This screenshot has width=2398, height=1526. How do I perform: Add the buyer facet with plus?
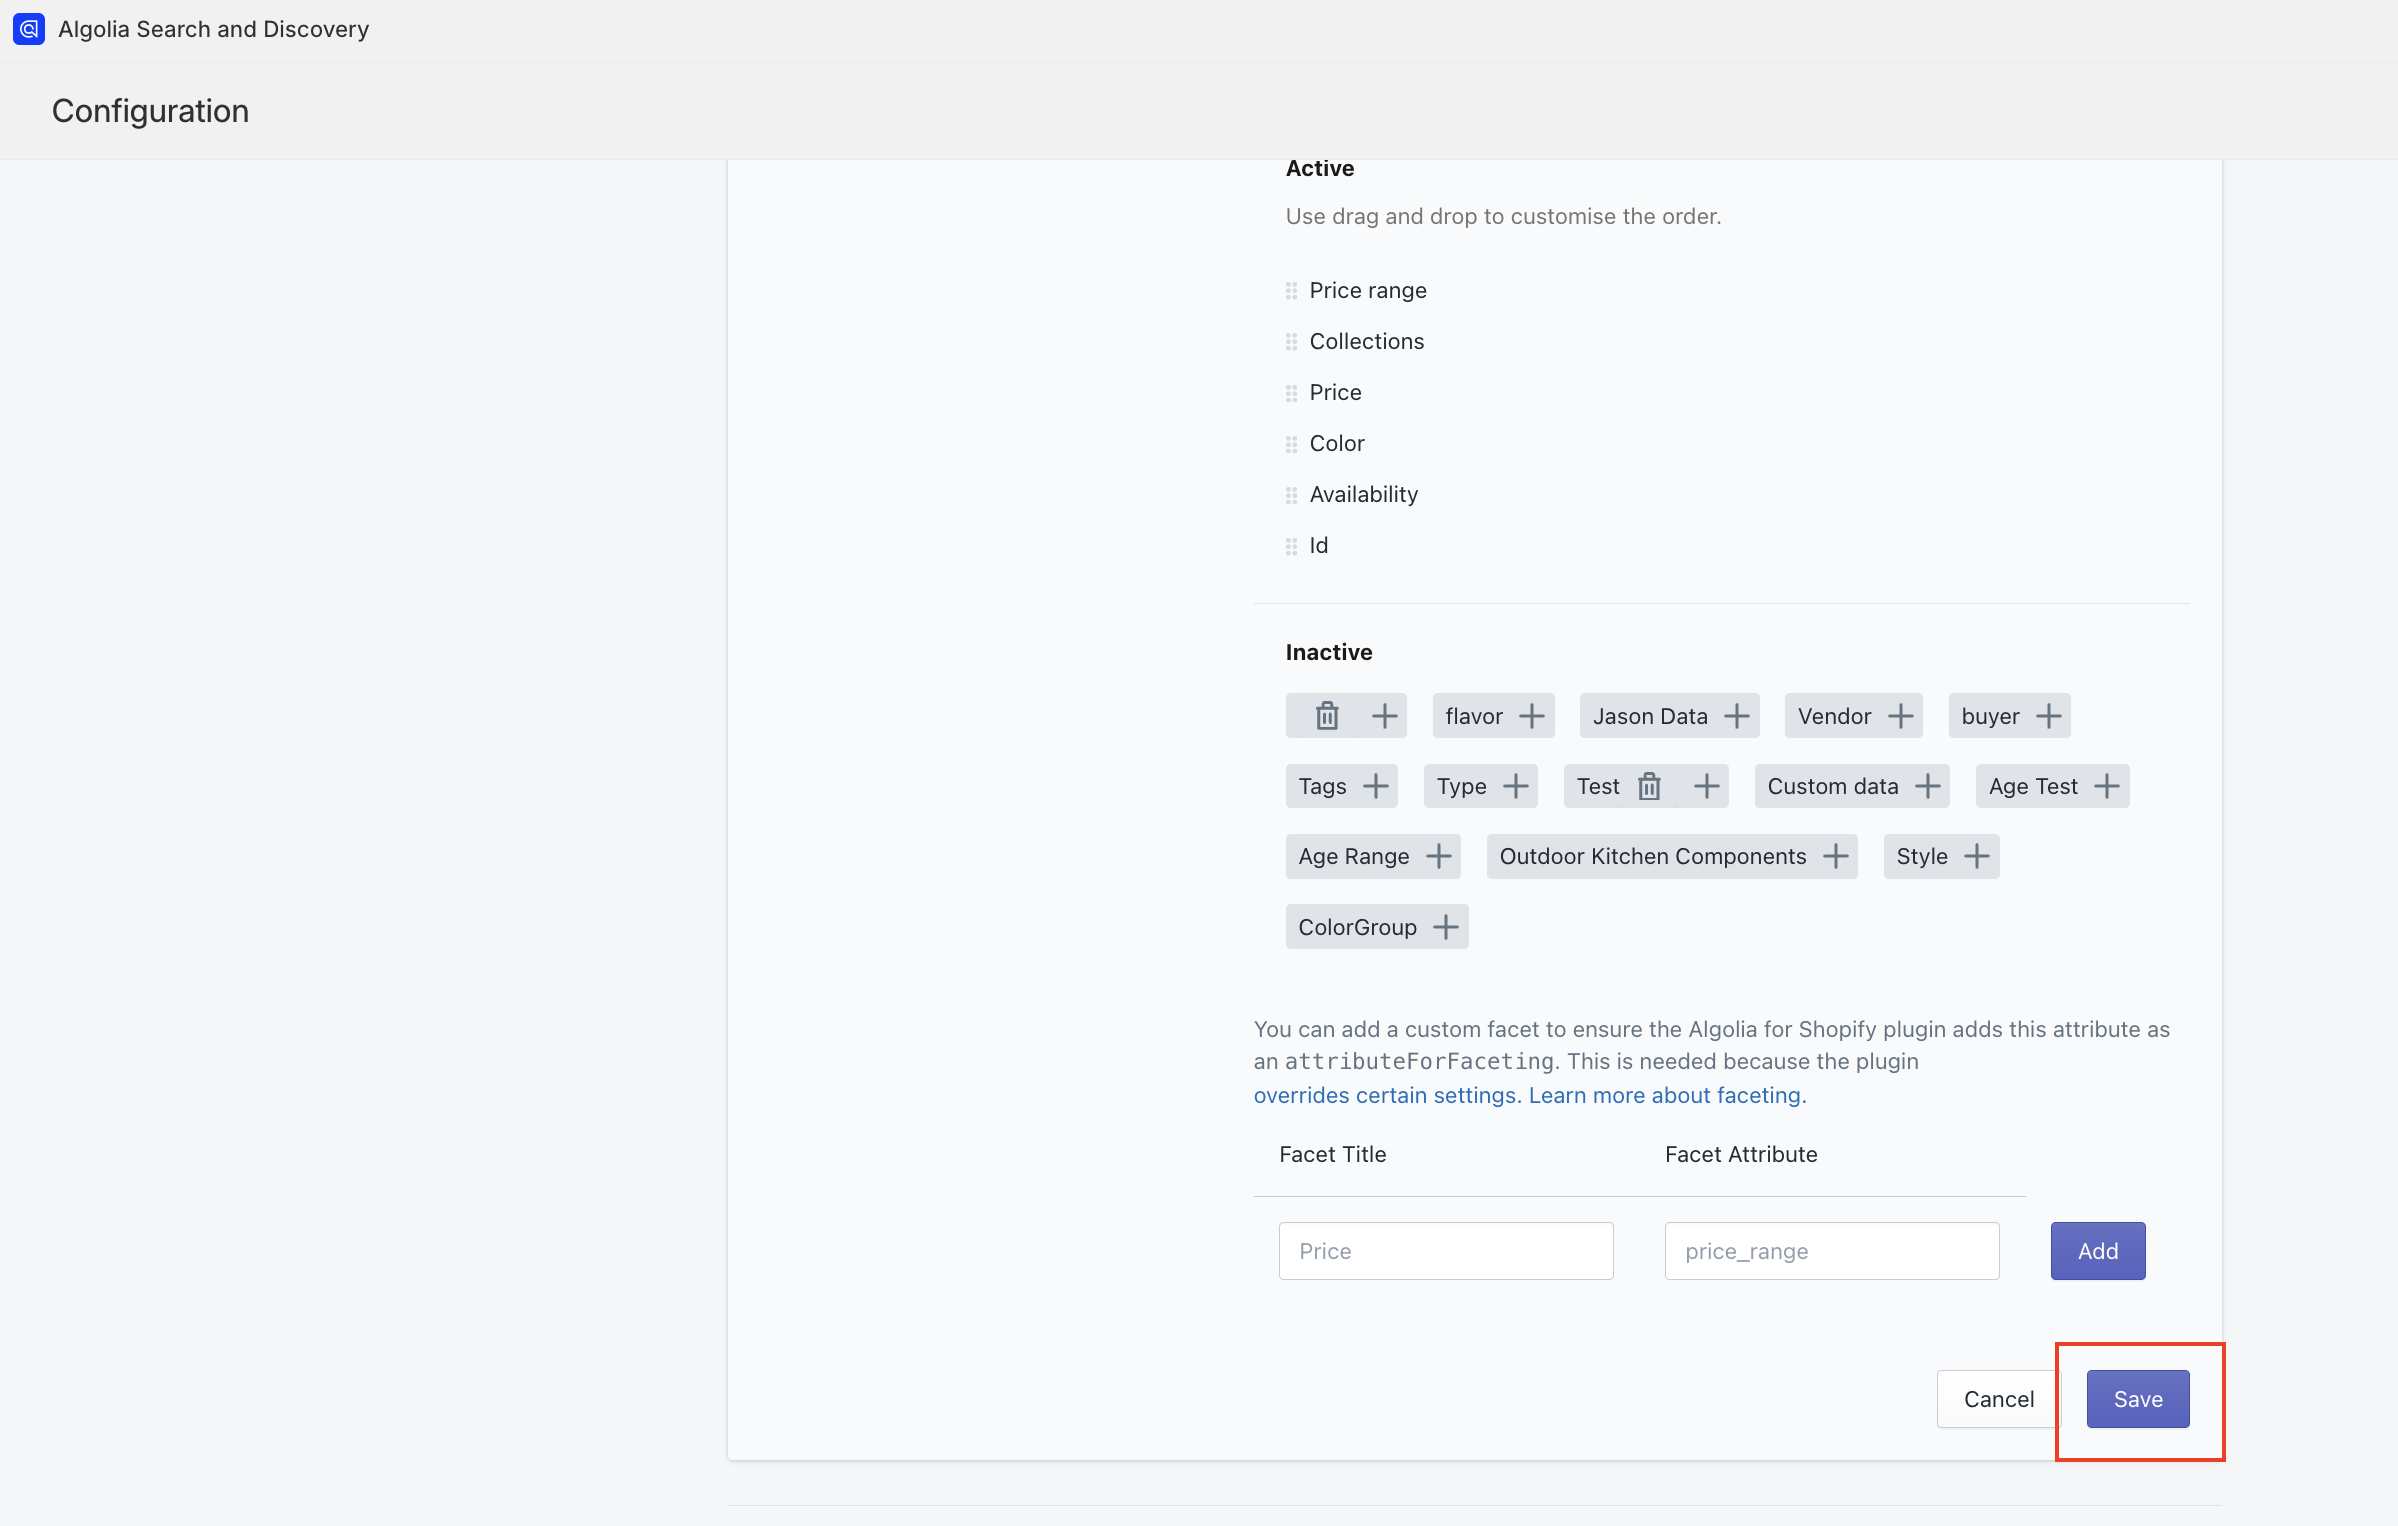pos(2049,716)
